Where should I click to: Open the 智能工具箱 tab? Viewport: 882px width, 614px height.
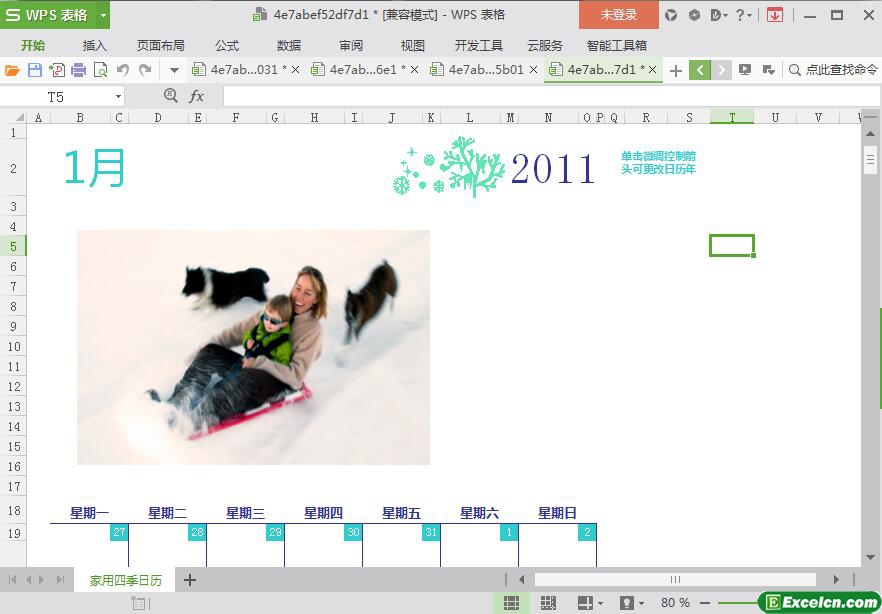[x=616, y=46]
